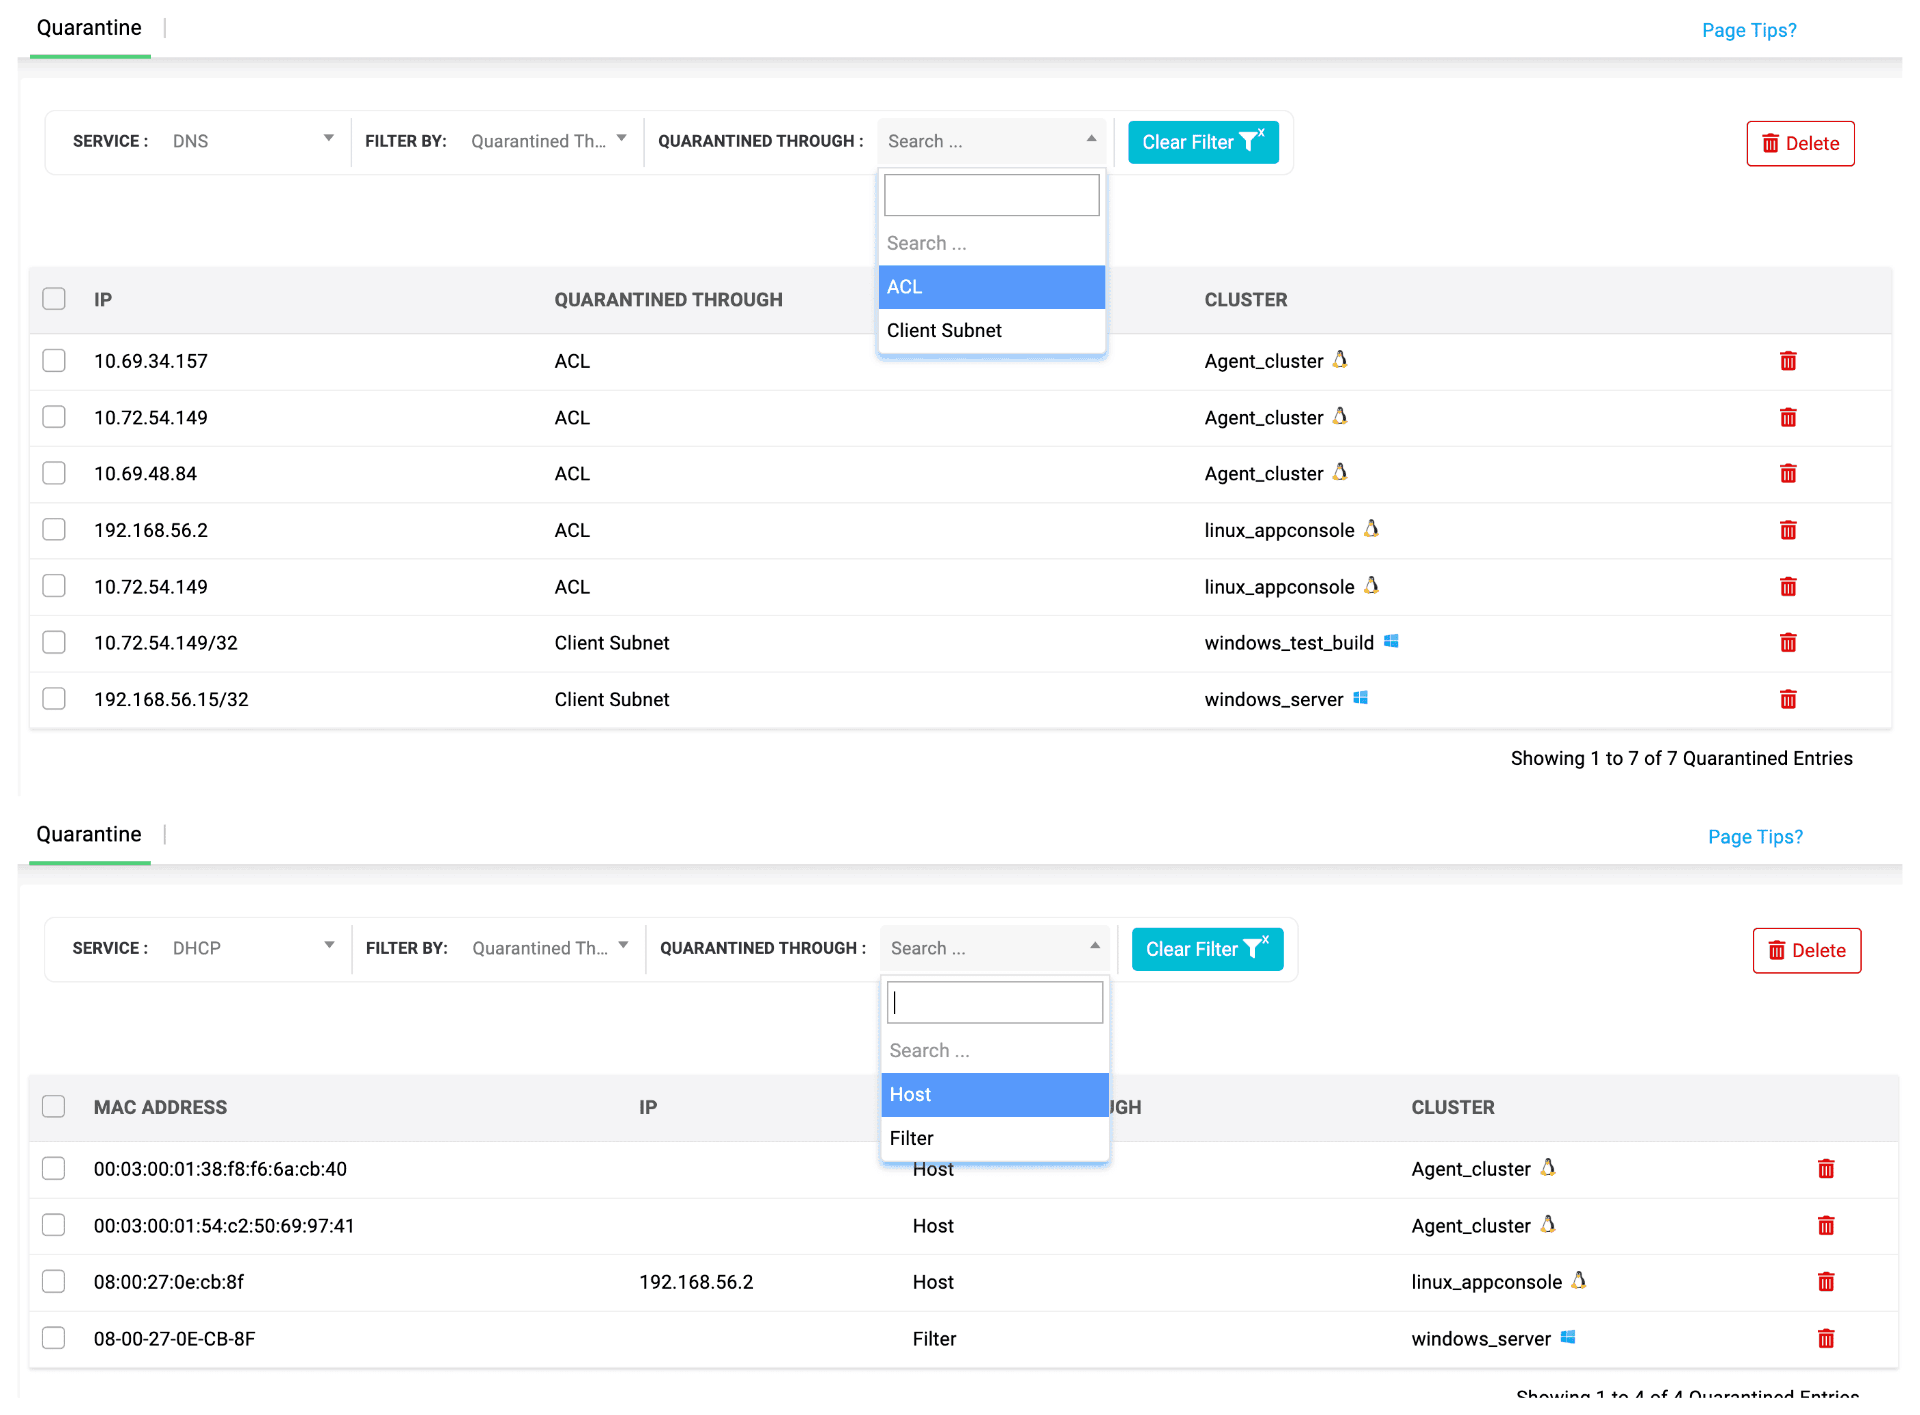Check the checkbox for MAC 00:03:00:01:38:f8:f6:6a:cb:40
This screenshot has height=1415, width=1920.
(54, 1168)
